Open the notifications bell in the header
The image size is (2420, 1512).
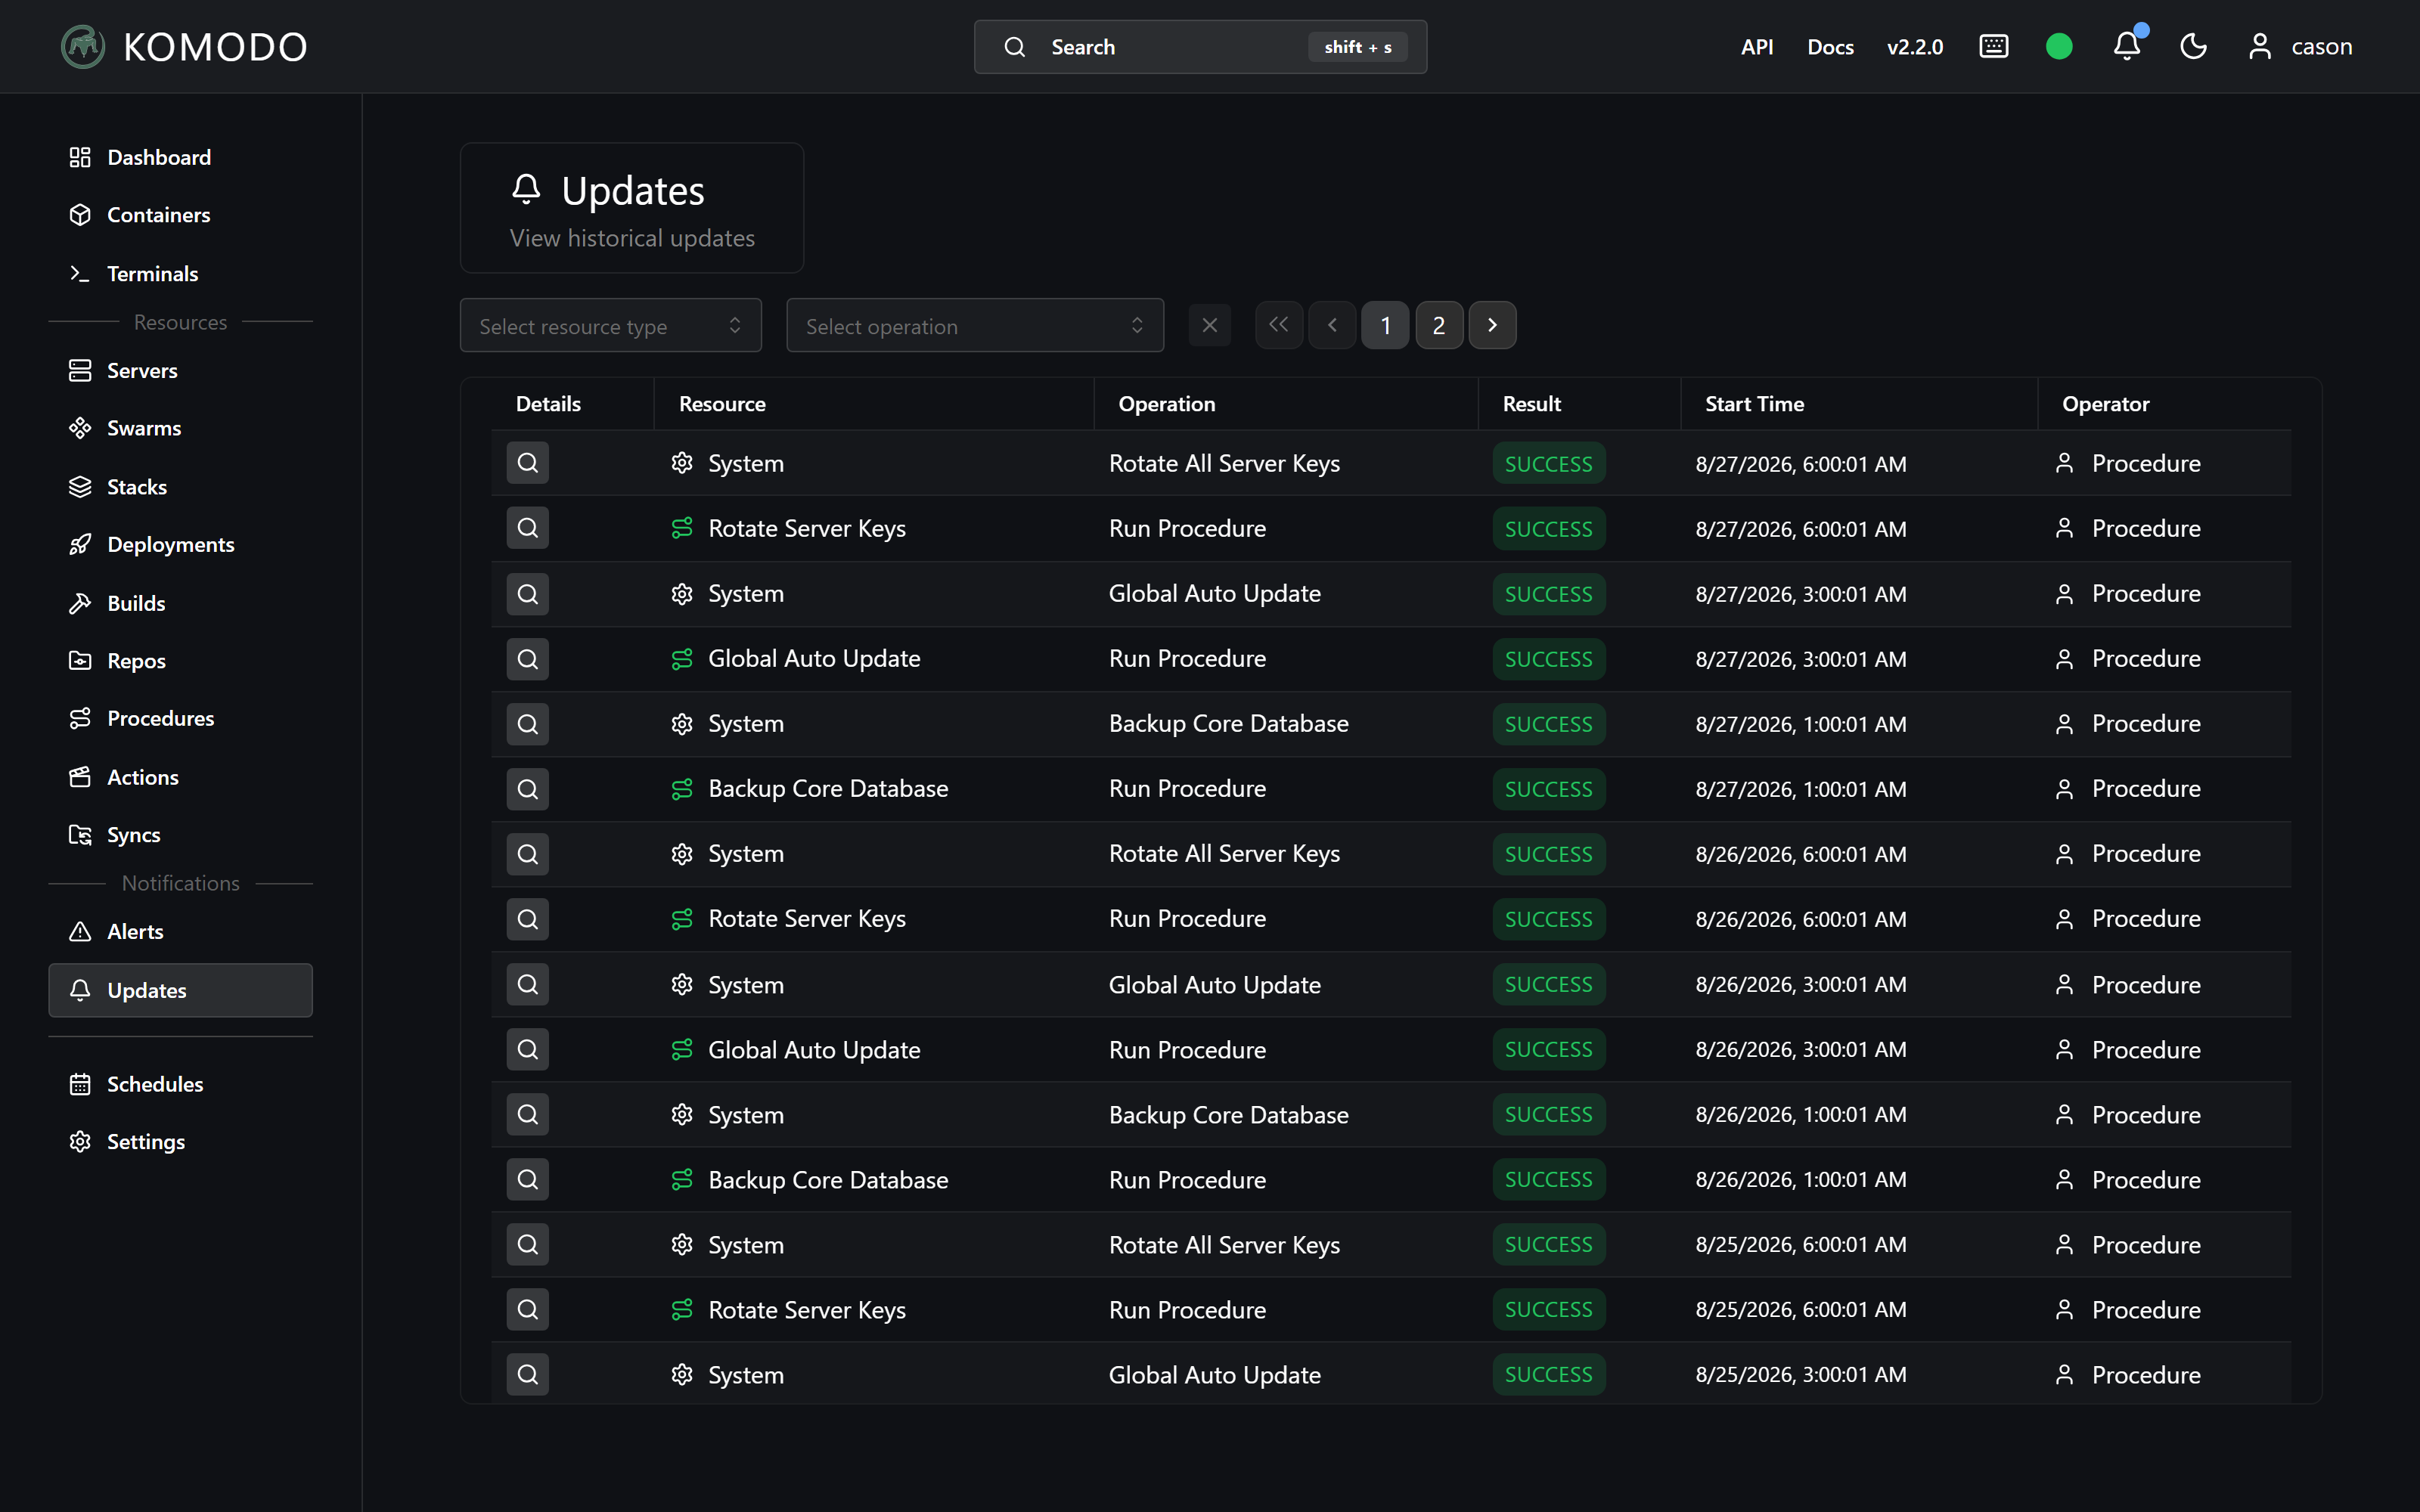tap(2127, 46)
